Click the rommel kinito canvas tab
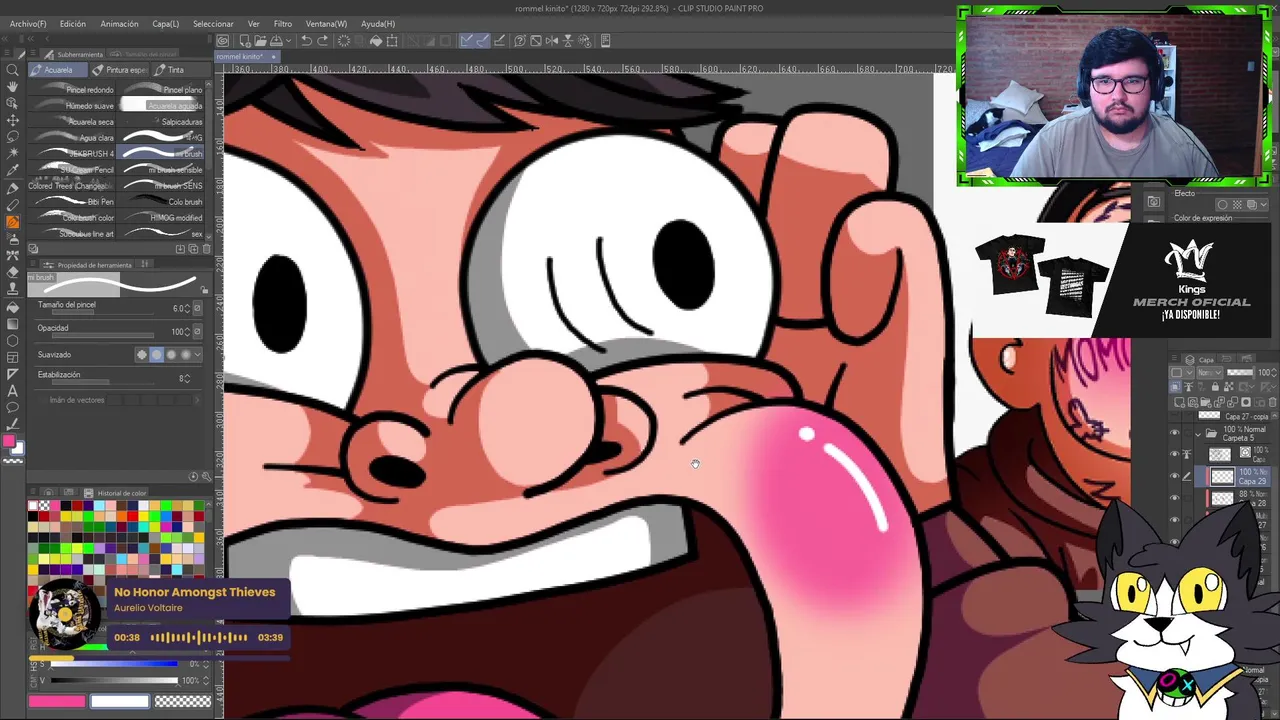The image size is (1280, 720). [x=246, y=56]
